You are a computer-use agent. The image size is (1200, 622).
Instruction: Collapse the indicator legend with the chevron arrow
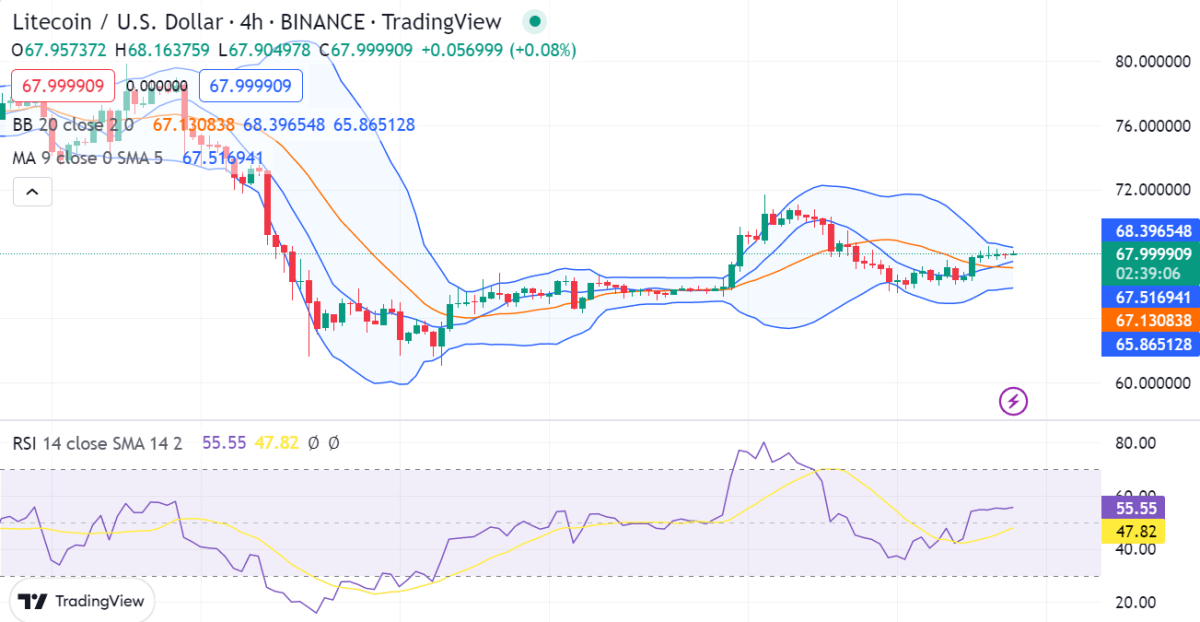point(32,191)
